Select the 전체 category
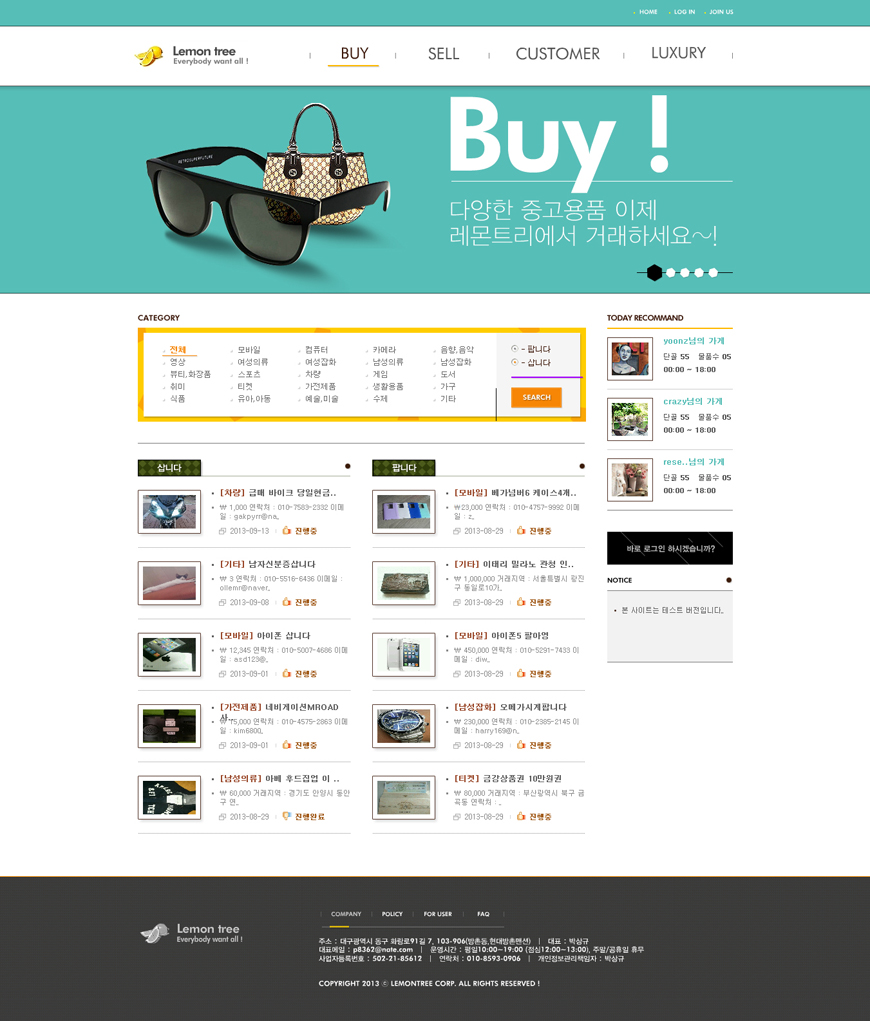Image resolution: width=870 pixels, height=1021 pixels. point(178,350)
